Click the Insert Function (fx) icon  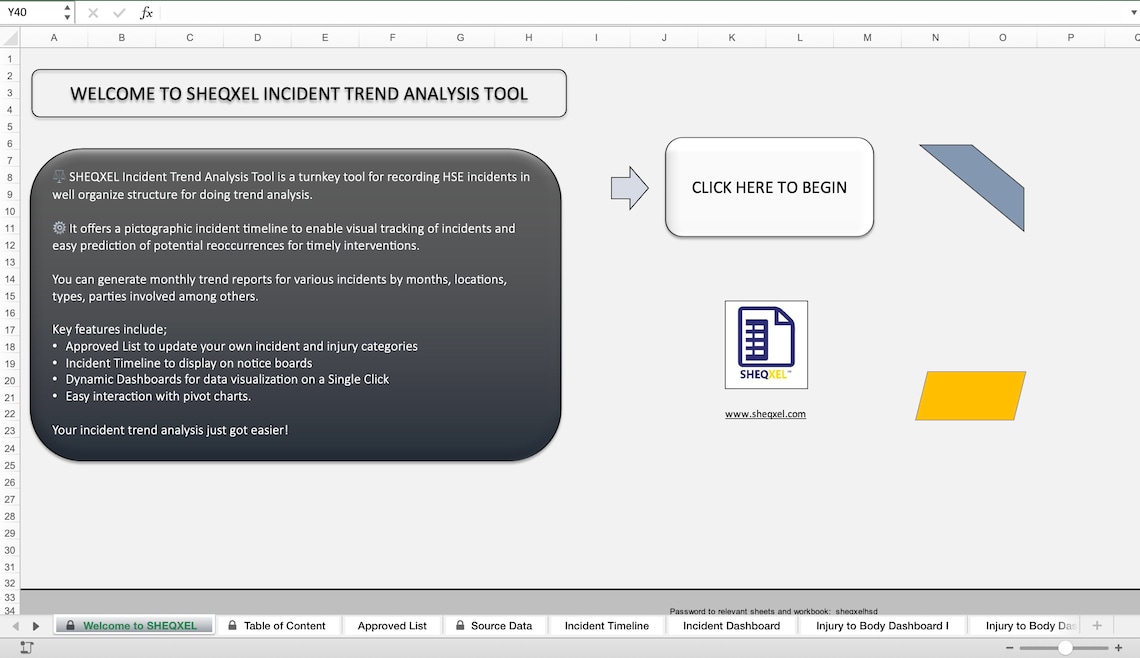(146, 13)
